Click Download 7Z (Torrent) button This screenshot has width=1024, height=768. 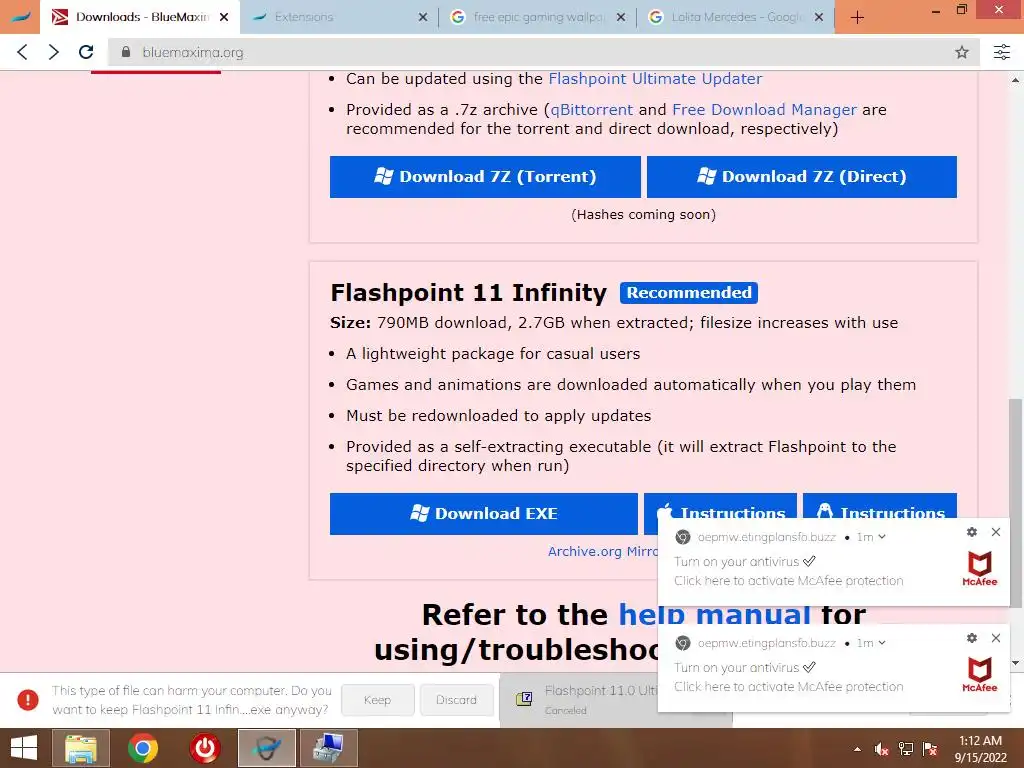pos(485,176)
